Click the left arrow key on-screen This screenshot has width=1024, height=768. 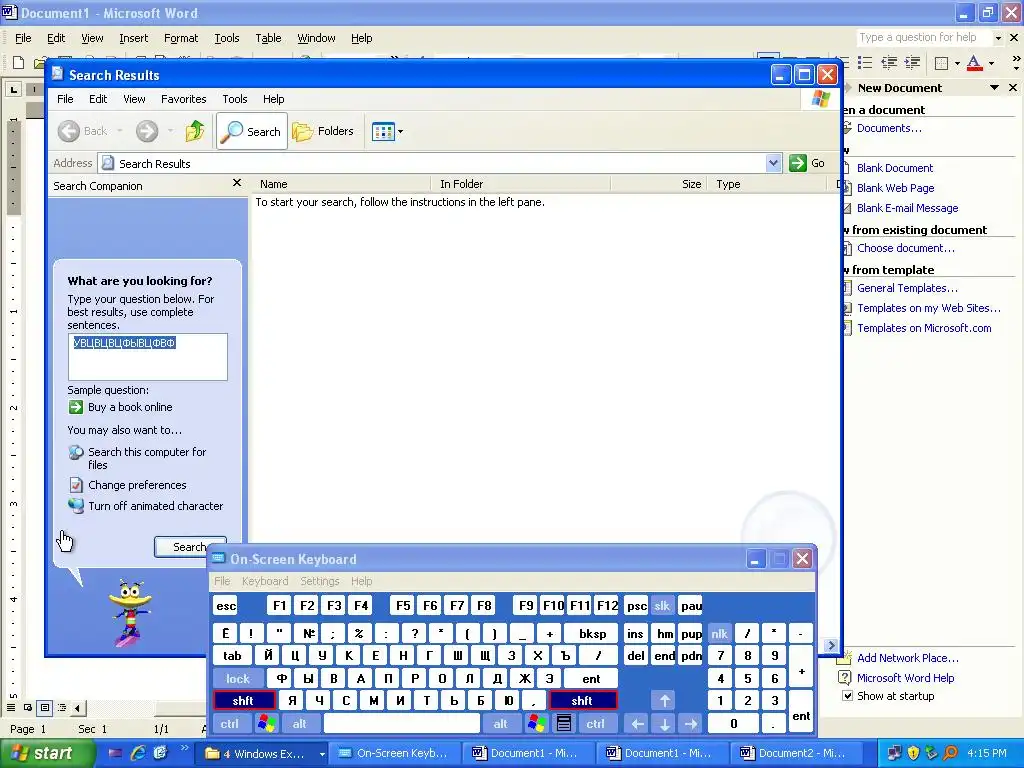click(637, 724)
